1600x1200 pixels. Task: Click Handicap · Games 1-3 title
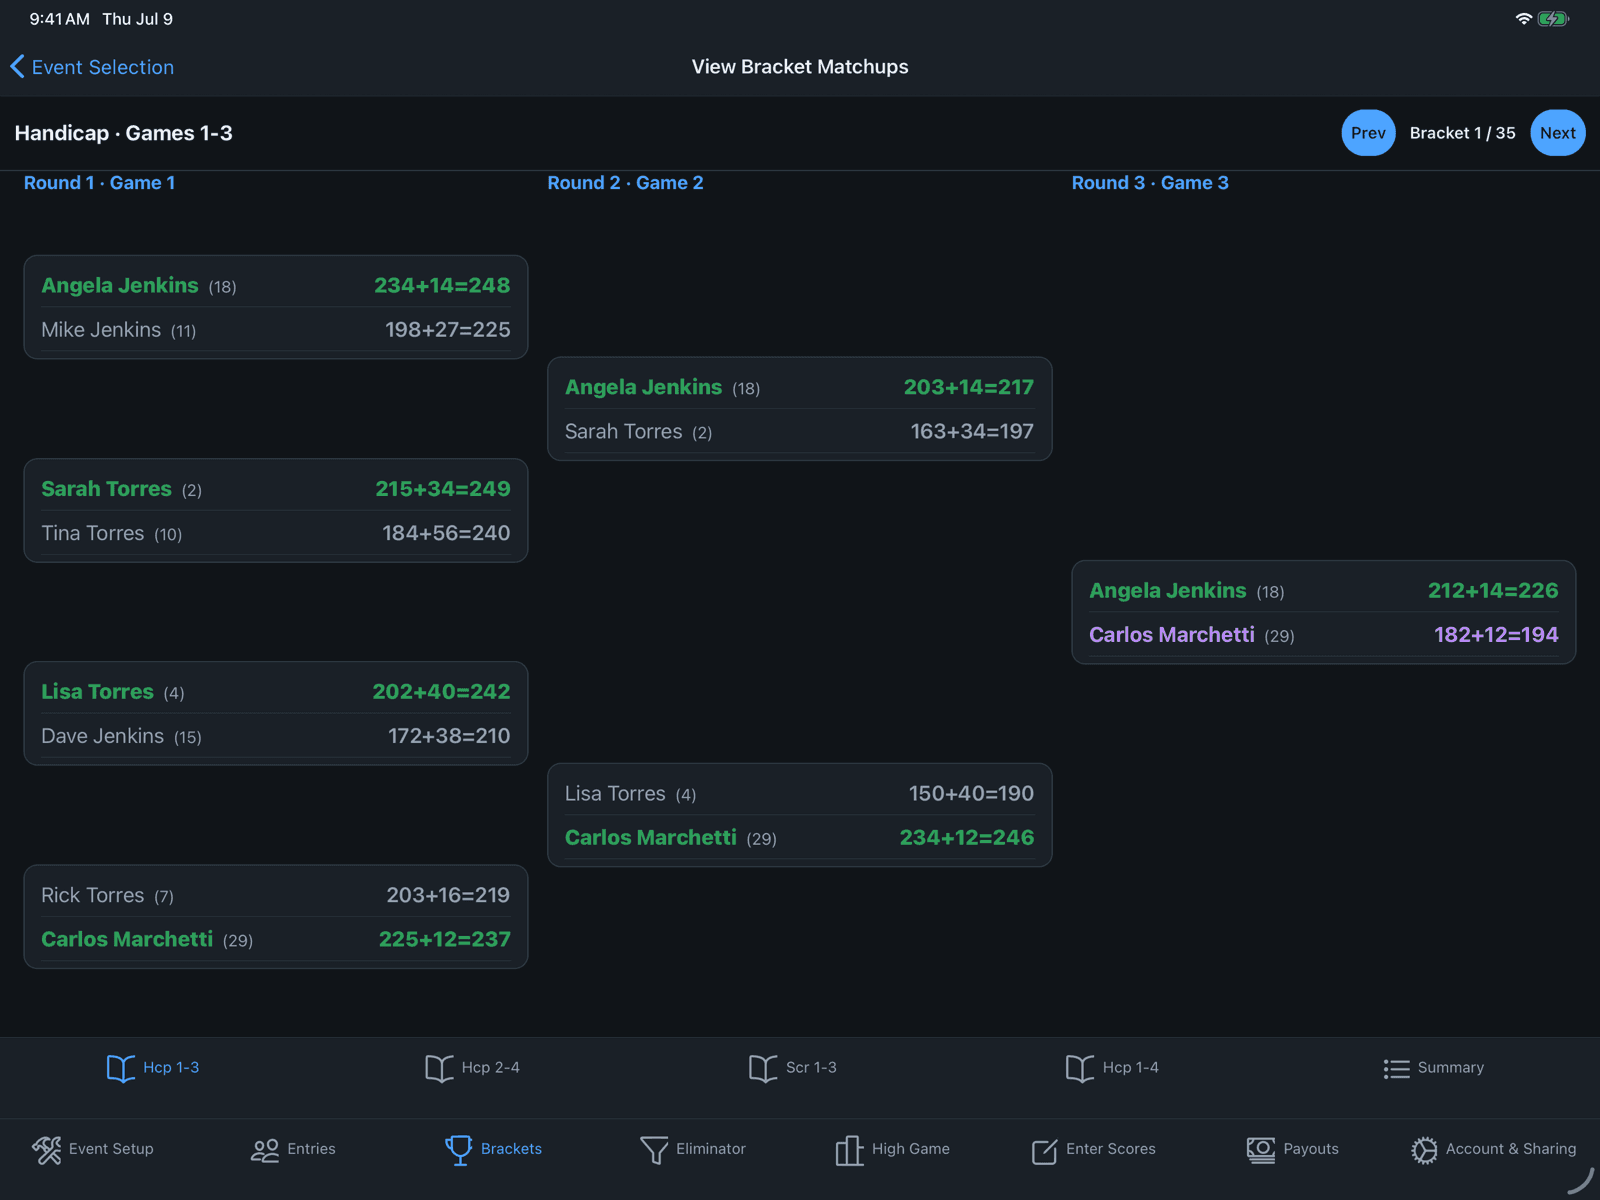coord(123,133)
